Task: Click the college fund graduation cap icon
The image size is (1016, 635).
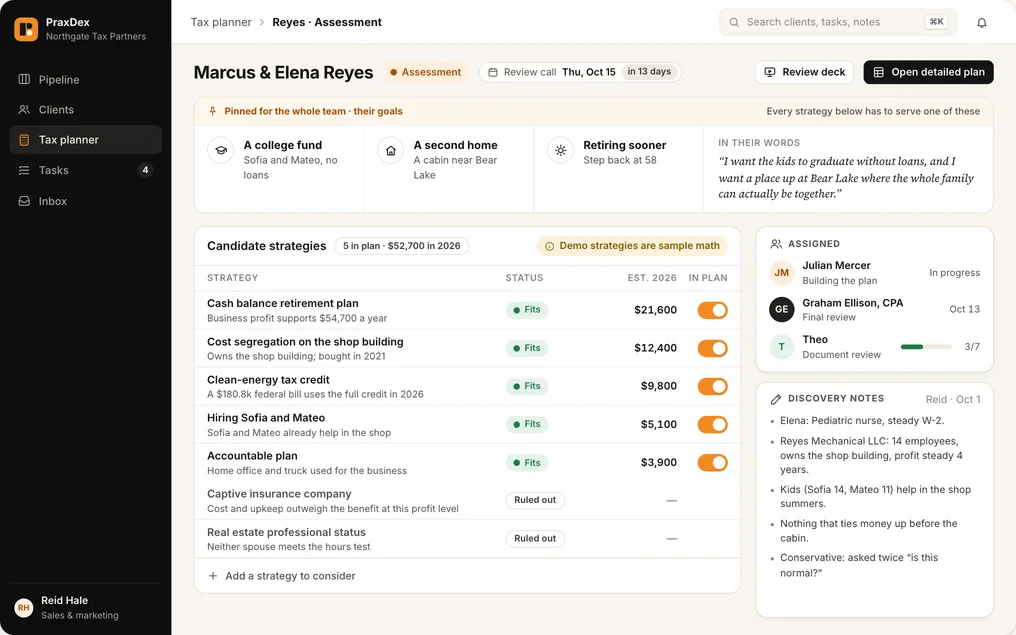Action: (x=221, y=150)
